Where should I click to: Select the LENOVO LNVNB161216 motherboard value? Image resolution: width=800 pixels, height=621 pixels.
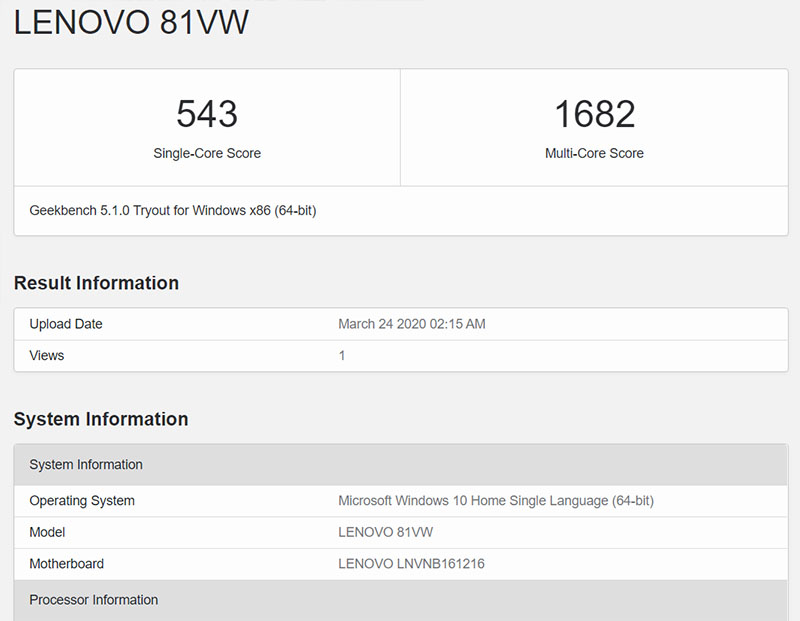click(x=411, y=564)
